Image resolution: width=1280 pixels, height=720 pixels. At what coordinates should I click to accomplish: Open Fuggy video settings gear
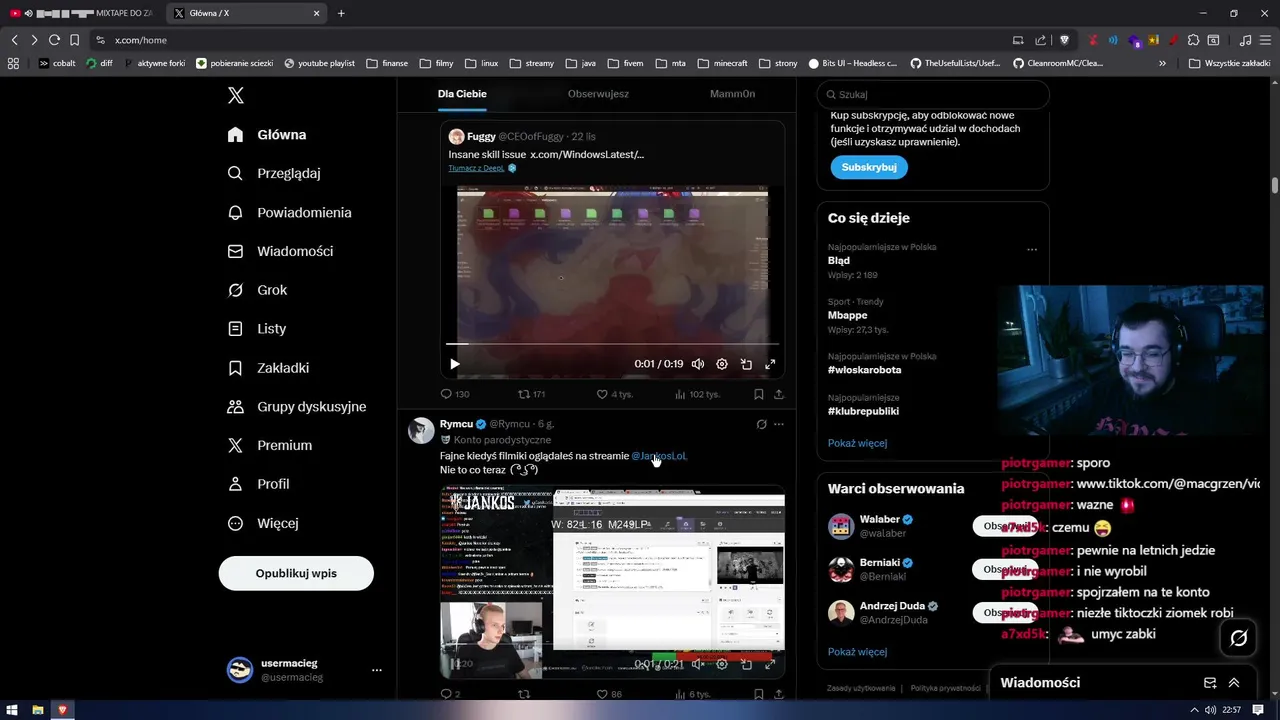tap(722, 364)
